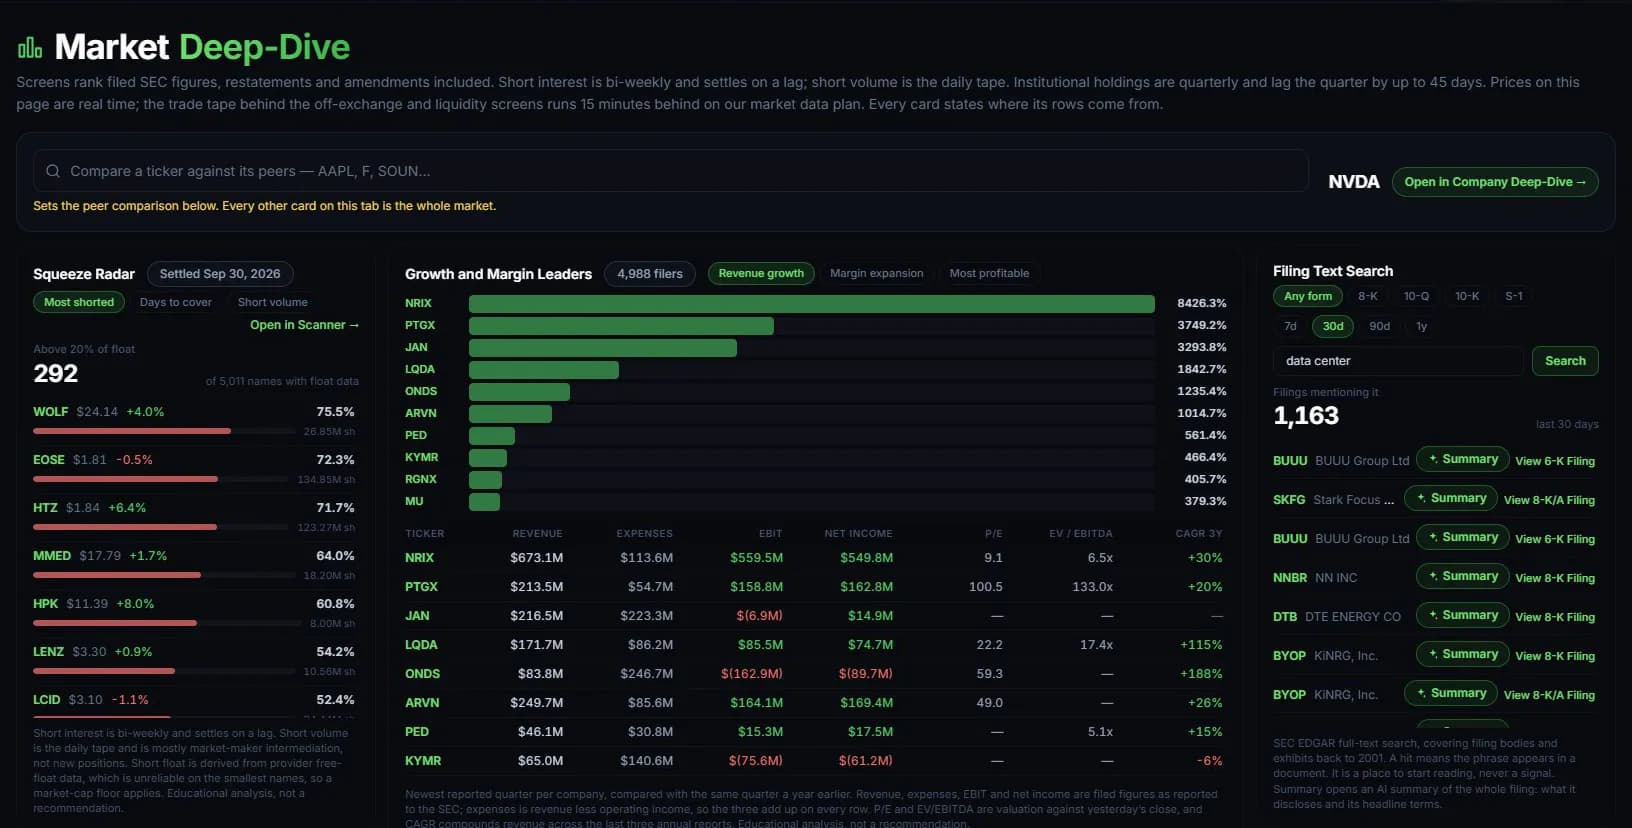The height and width of the screenshot is (828, 1632).
Task: Click the sparkle icon on the DTB Summary button
Action: (x=1433, y=615)
